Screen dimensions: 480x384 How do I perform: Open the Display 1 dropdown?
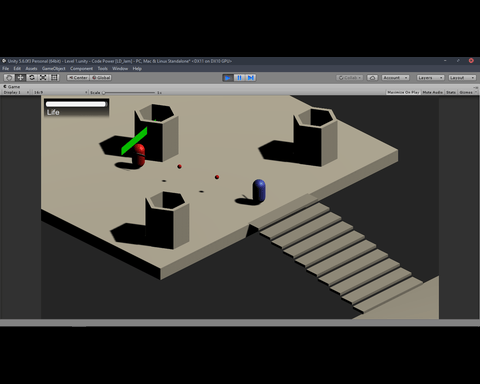[x=16, y=92]
